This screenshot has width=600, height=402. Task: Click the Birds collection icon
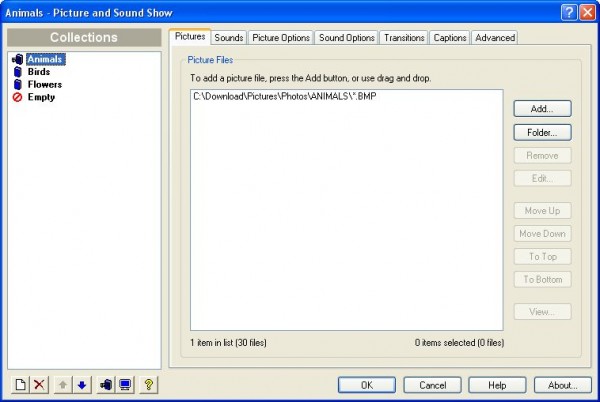[18, 72]
